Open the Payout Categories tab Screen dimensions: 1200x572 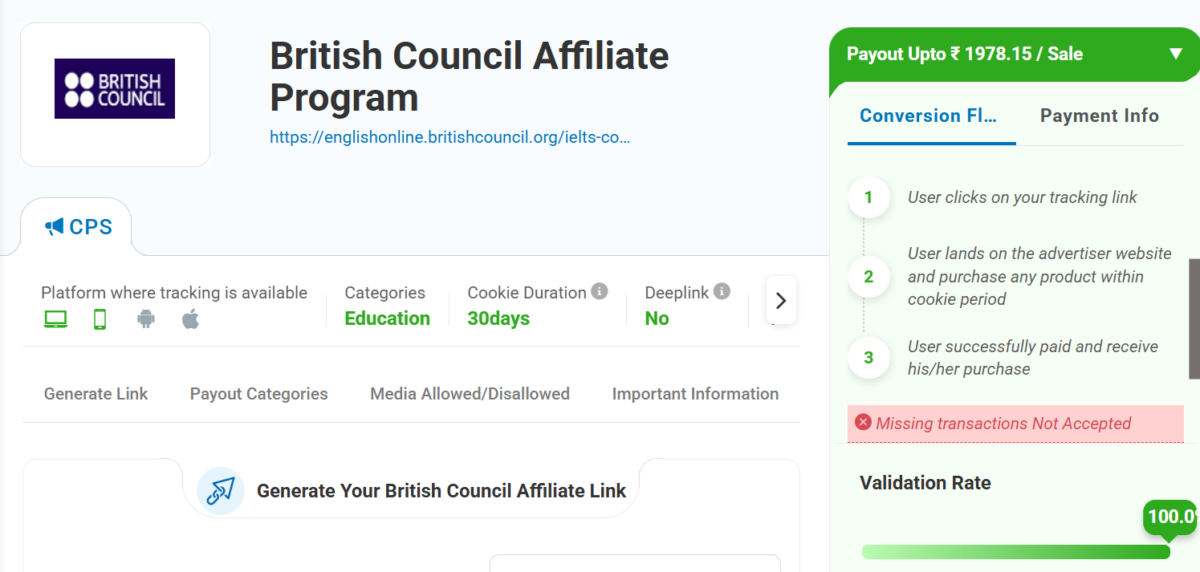[259, 394]
